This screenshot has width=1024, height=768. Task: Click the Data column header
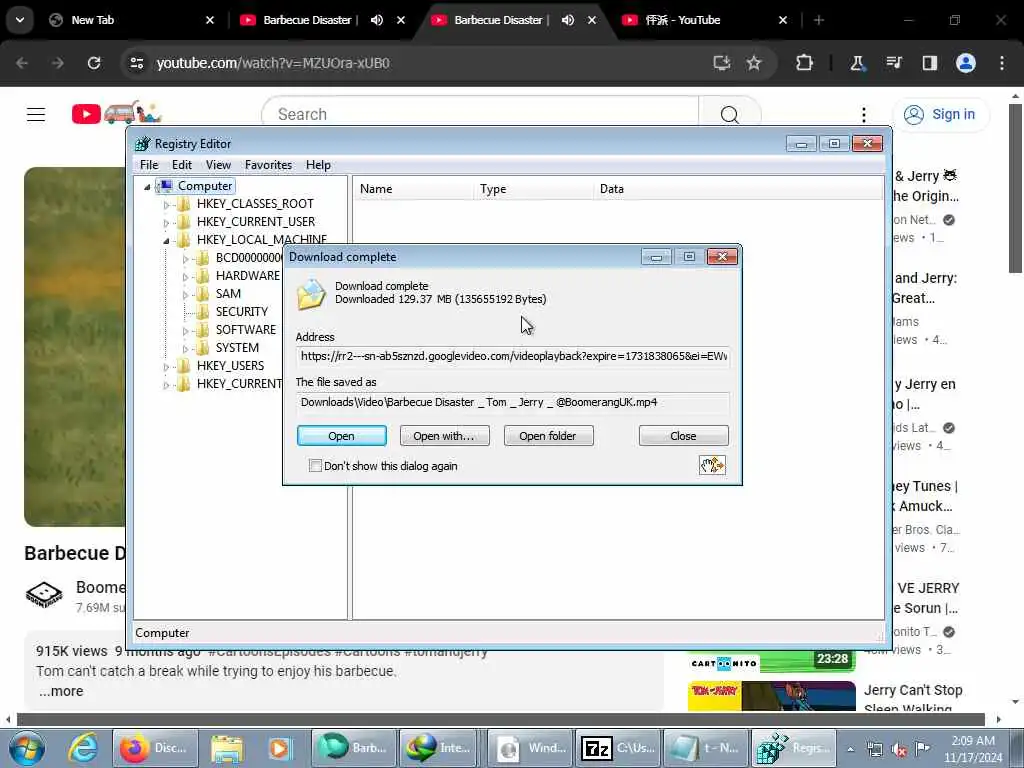point(738,189)
